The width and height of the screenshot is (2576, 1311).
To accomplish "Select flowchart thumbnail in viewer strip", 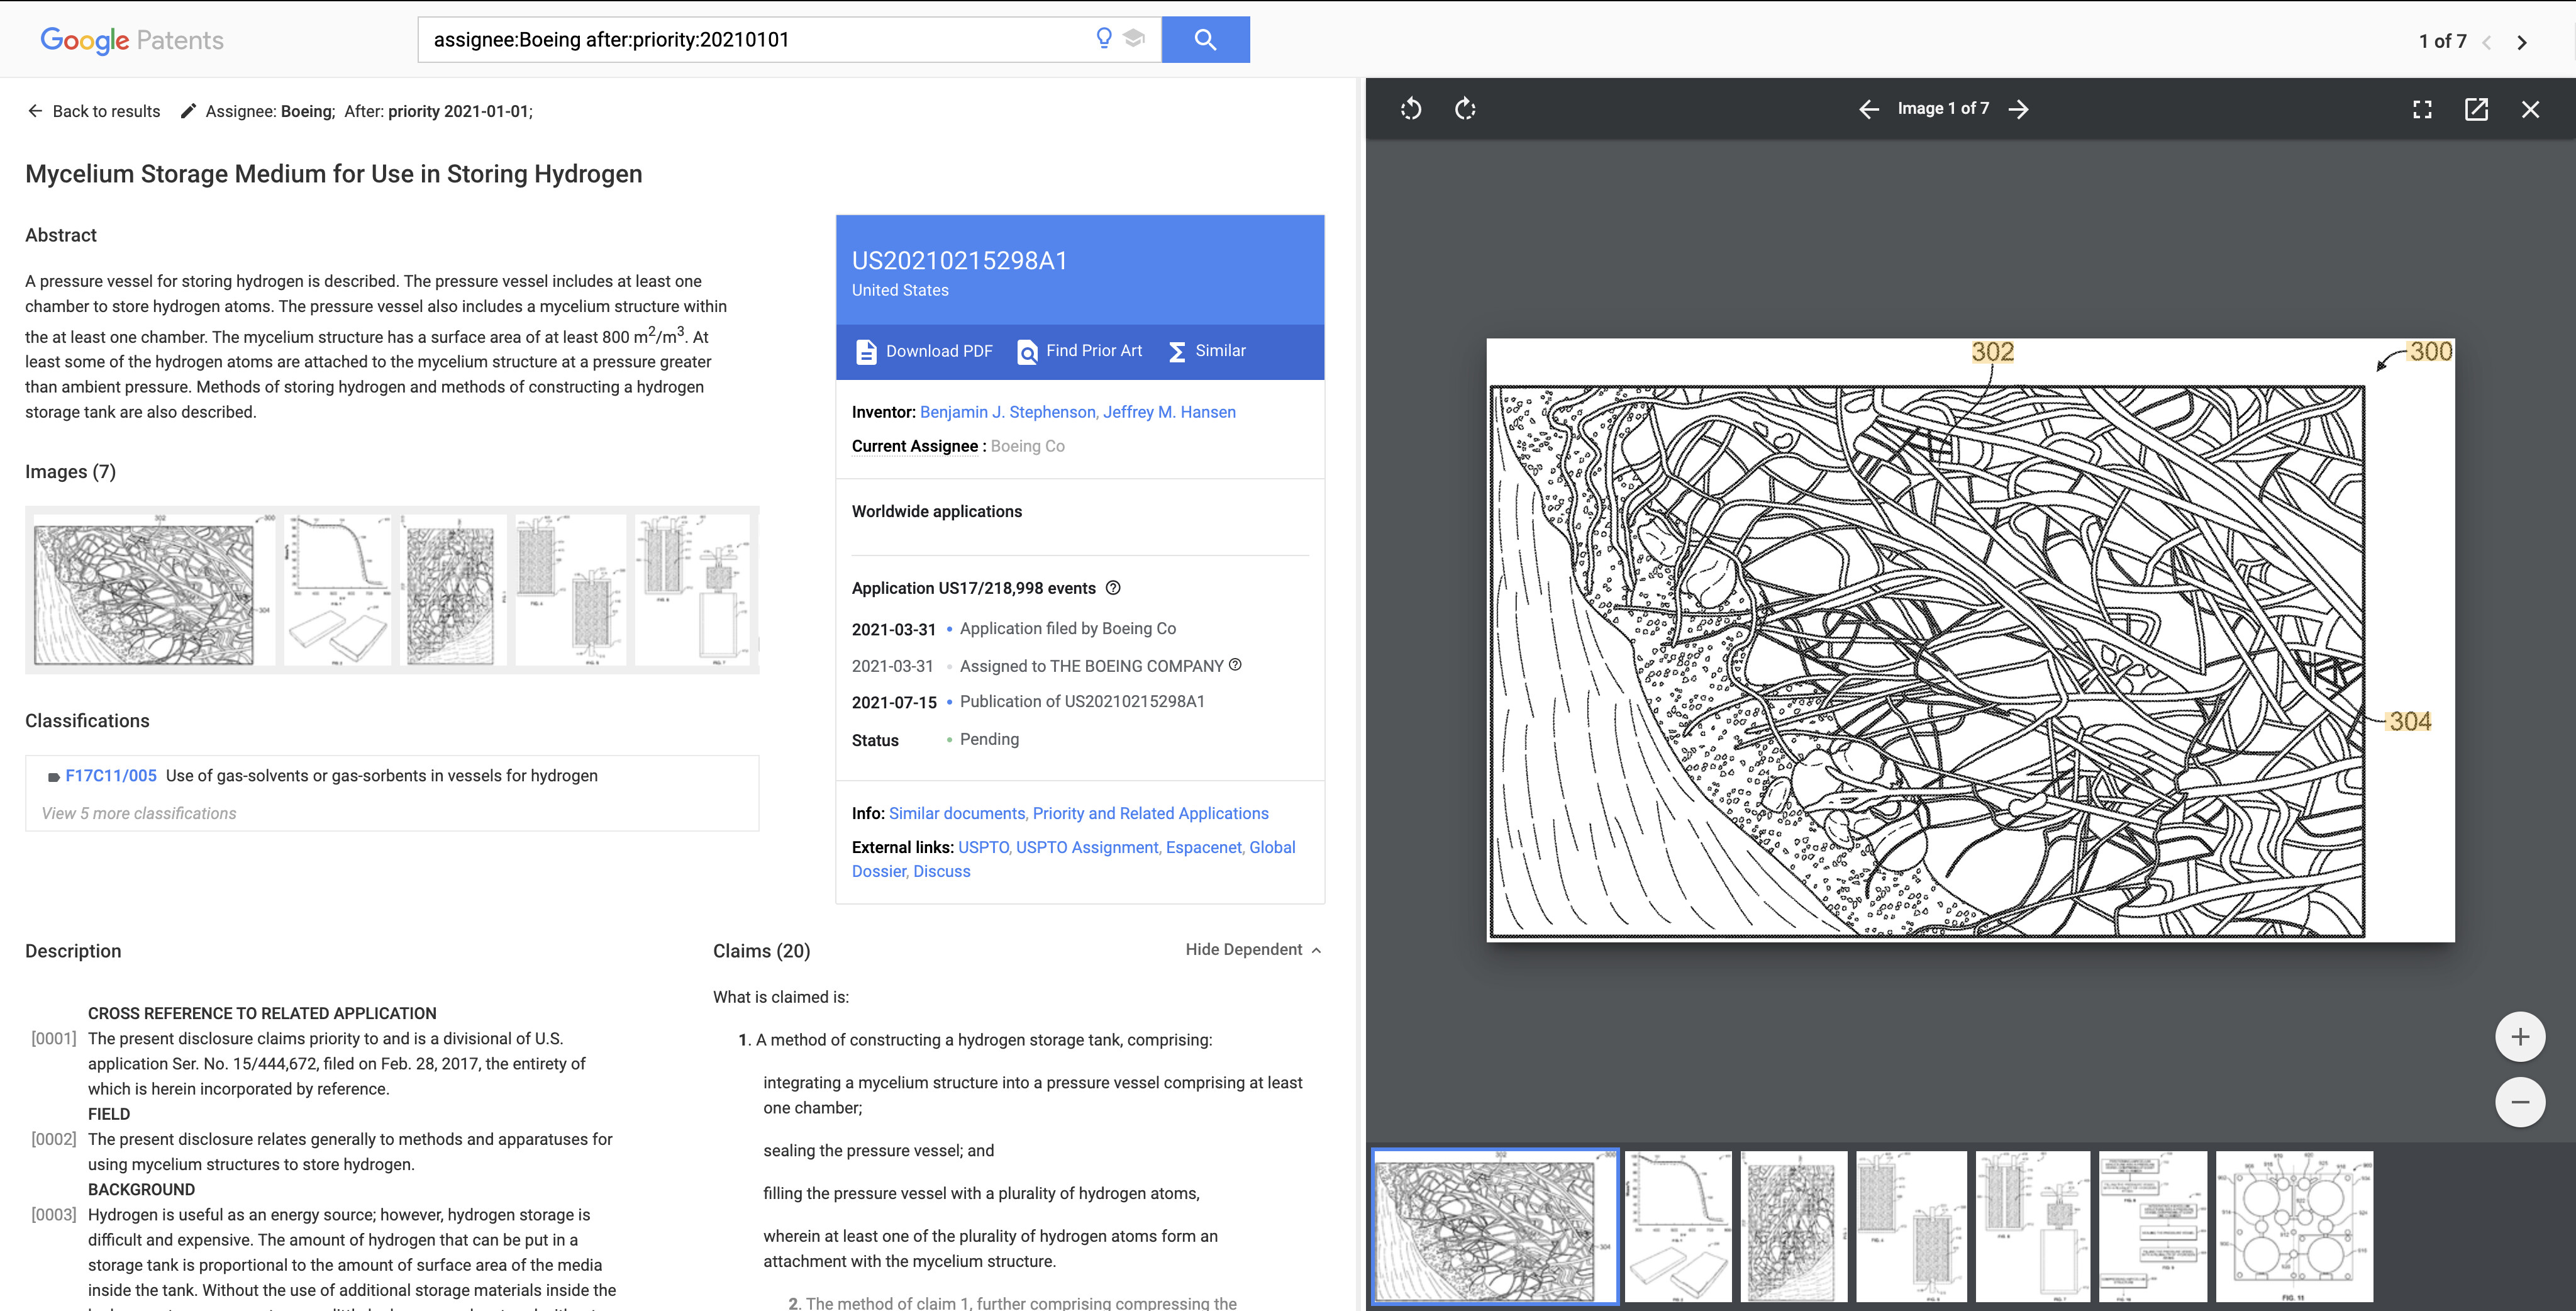I will [x=2152, y=1226].
